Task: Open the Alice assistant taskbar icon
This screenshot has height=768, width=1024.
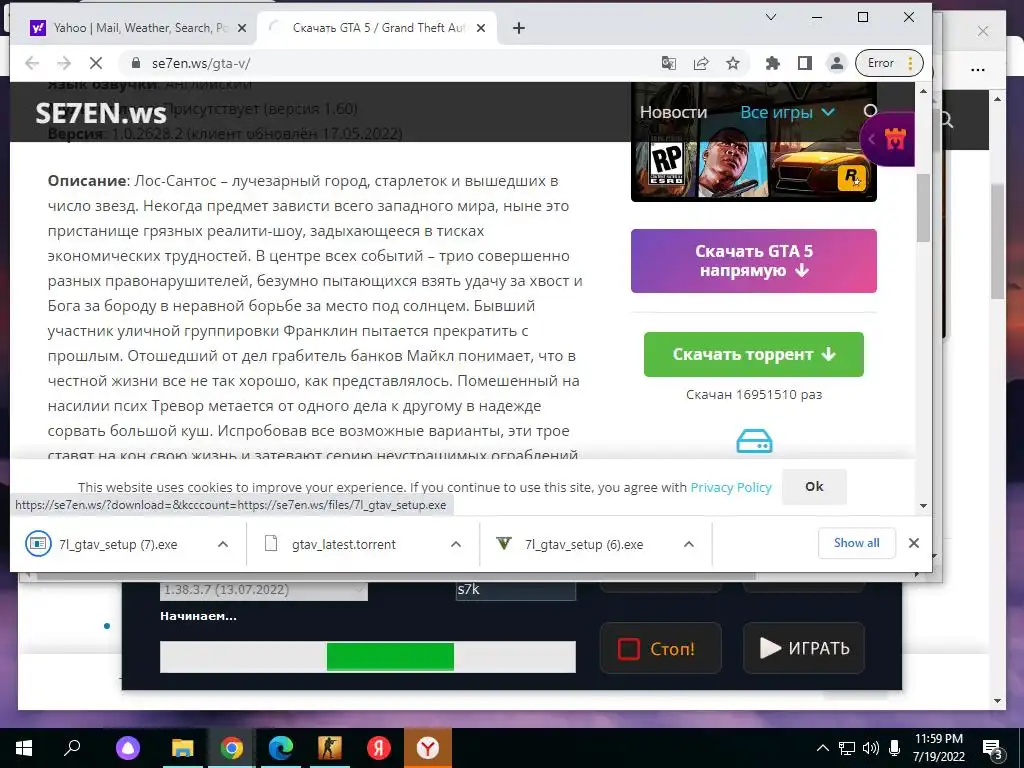Action: 128,748
